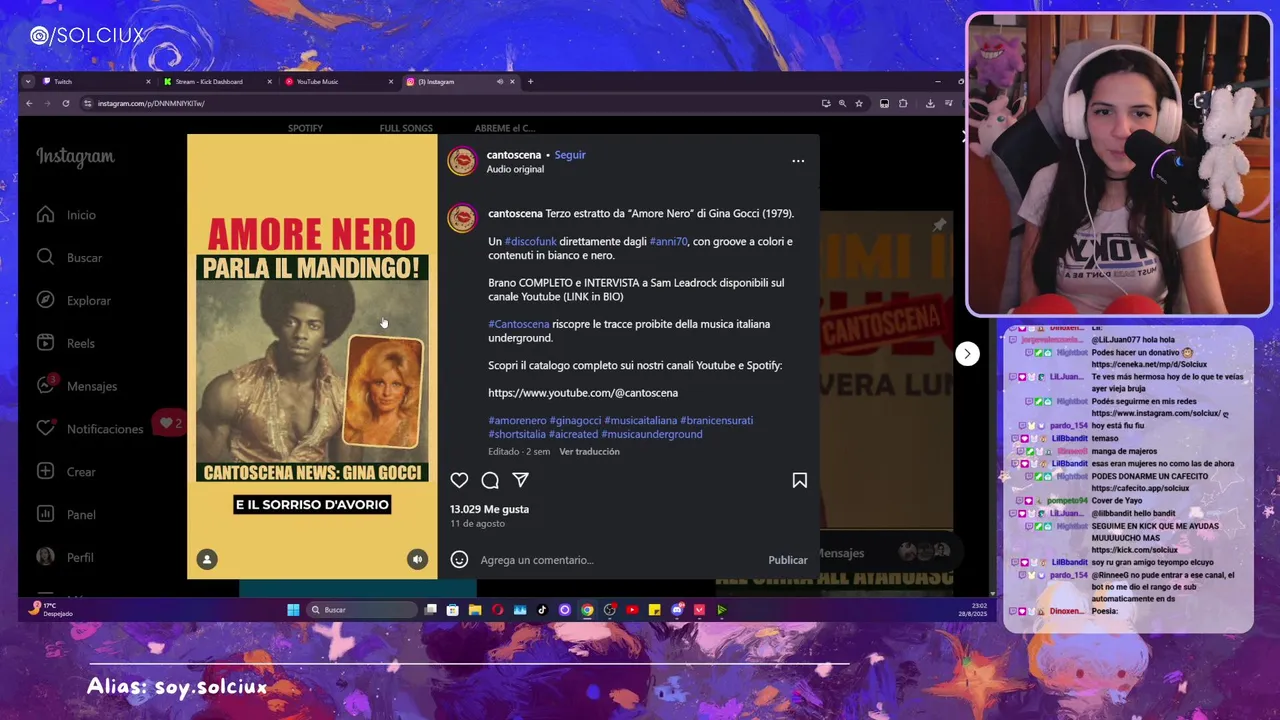Open a new browser tab

[x=530, y=82]
